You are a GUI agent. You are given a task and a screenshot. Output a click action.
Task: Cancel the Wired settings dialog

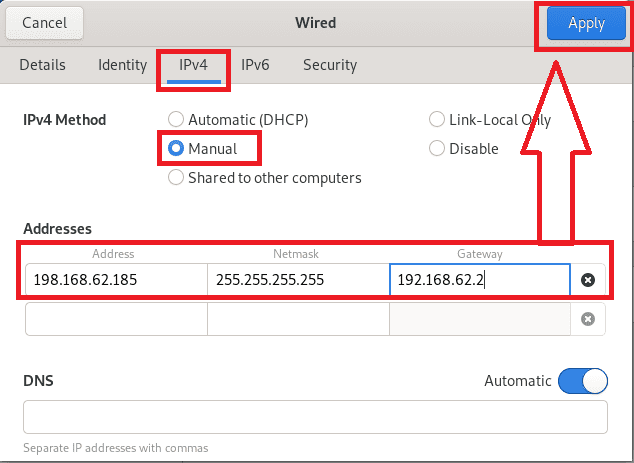(x=44, y=23)
